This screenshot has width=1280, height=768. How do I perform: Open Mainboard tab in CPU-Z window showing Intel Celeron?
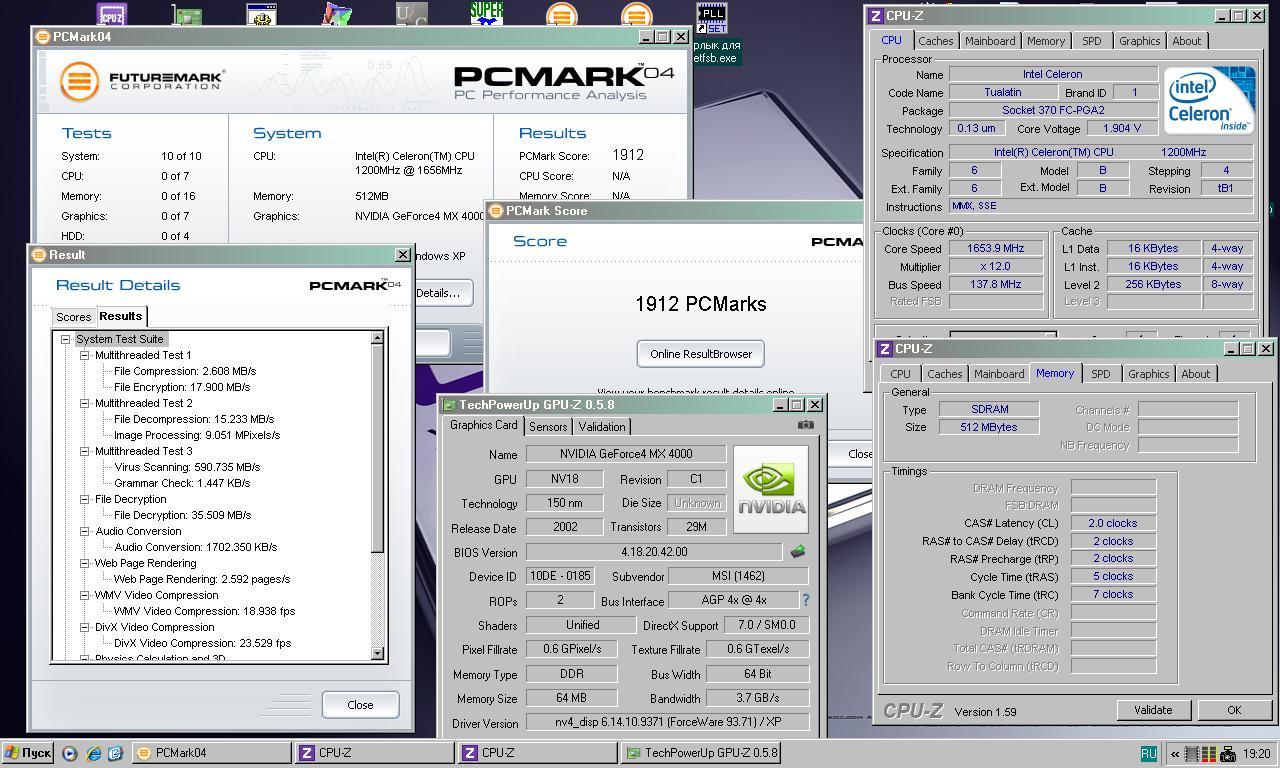pyautogui.click(x=990, y=41)
